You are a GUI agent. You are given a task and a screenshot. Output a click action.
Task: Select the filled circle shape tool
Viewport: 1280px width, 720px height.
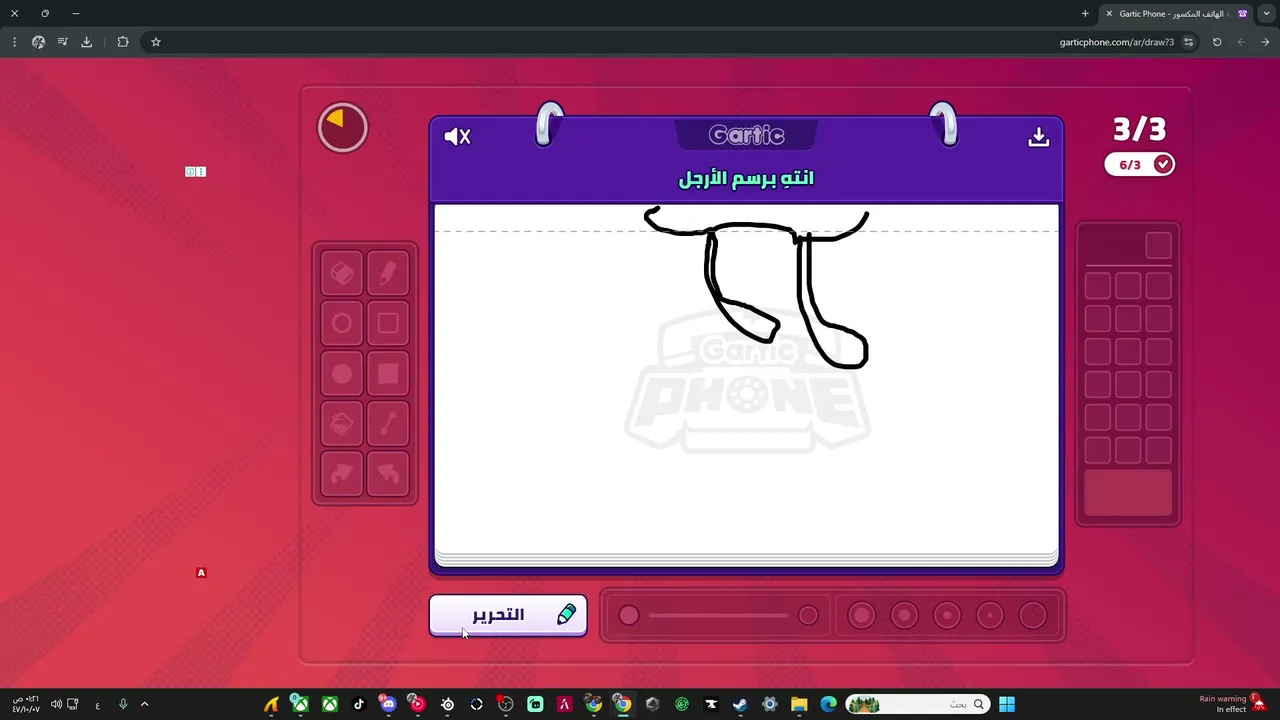coord(342,374)
